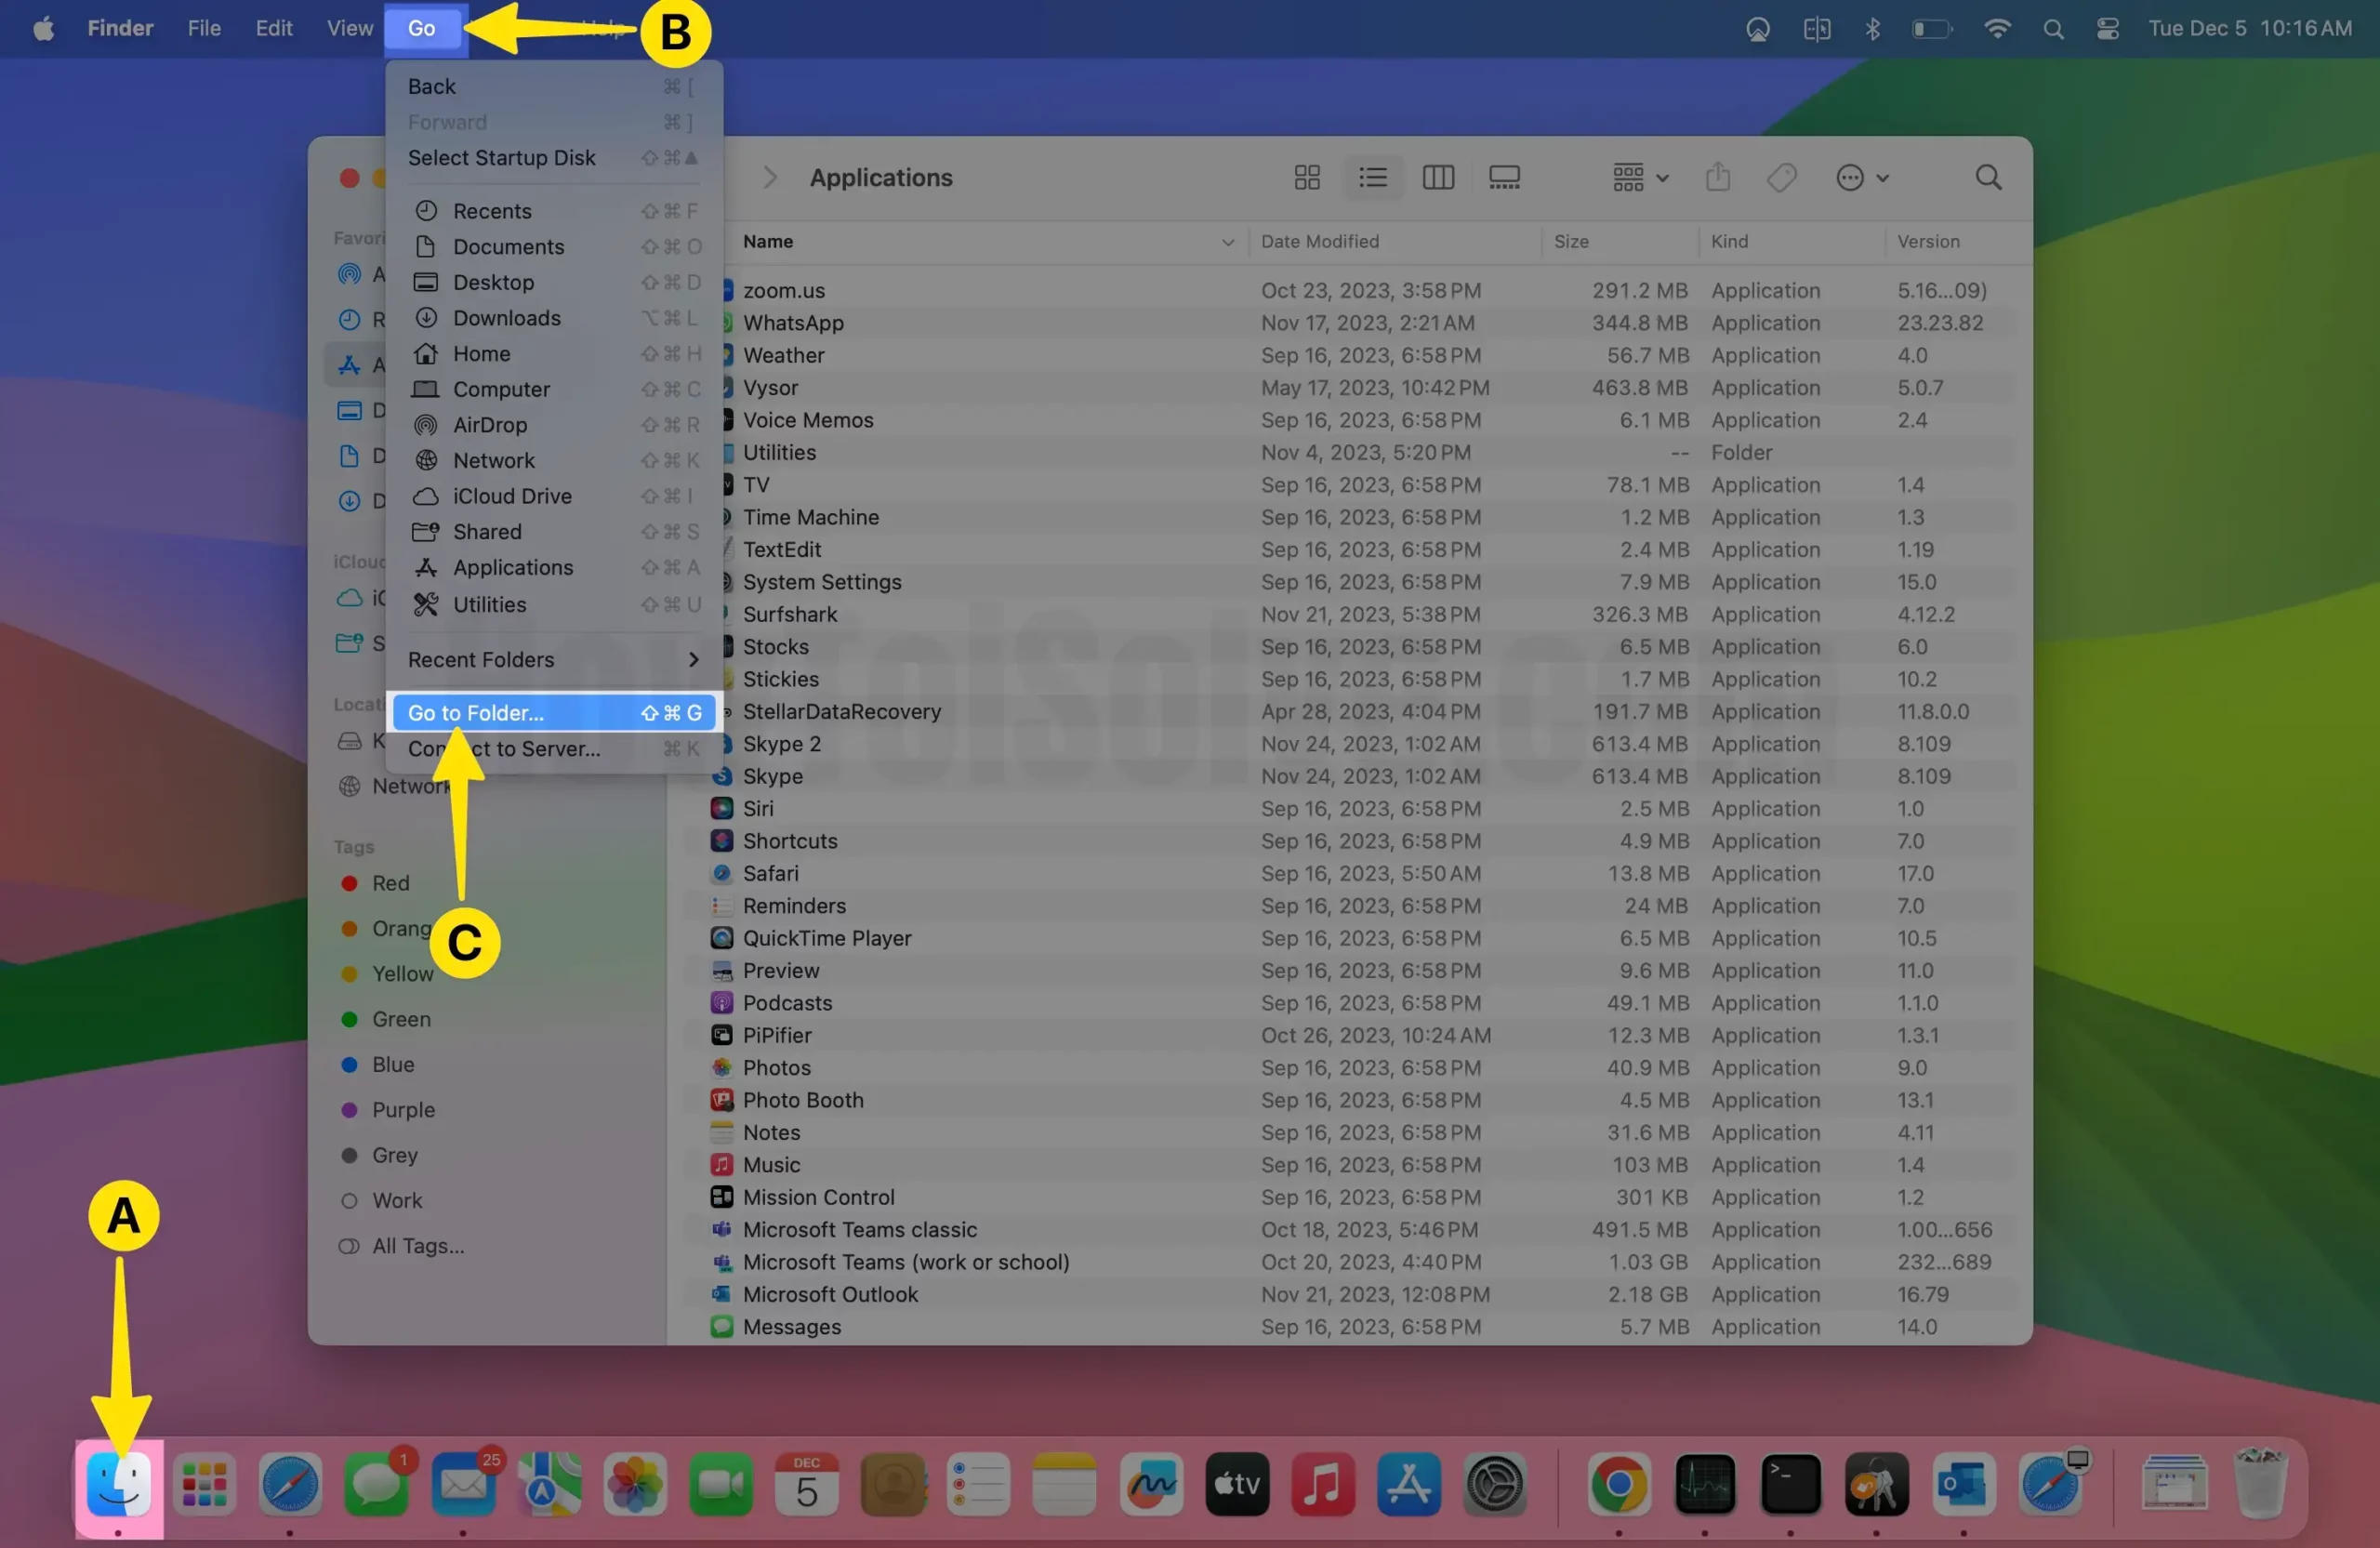This screenshot has height=1548, width=2380.
Task: Launch Music app from the Dock
Action: pos(1323,1484)
